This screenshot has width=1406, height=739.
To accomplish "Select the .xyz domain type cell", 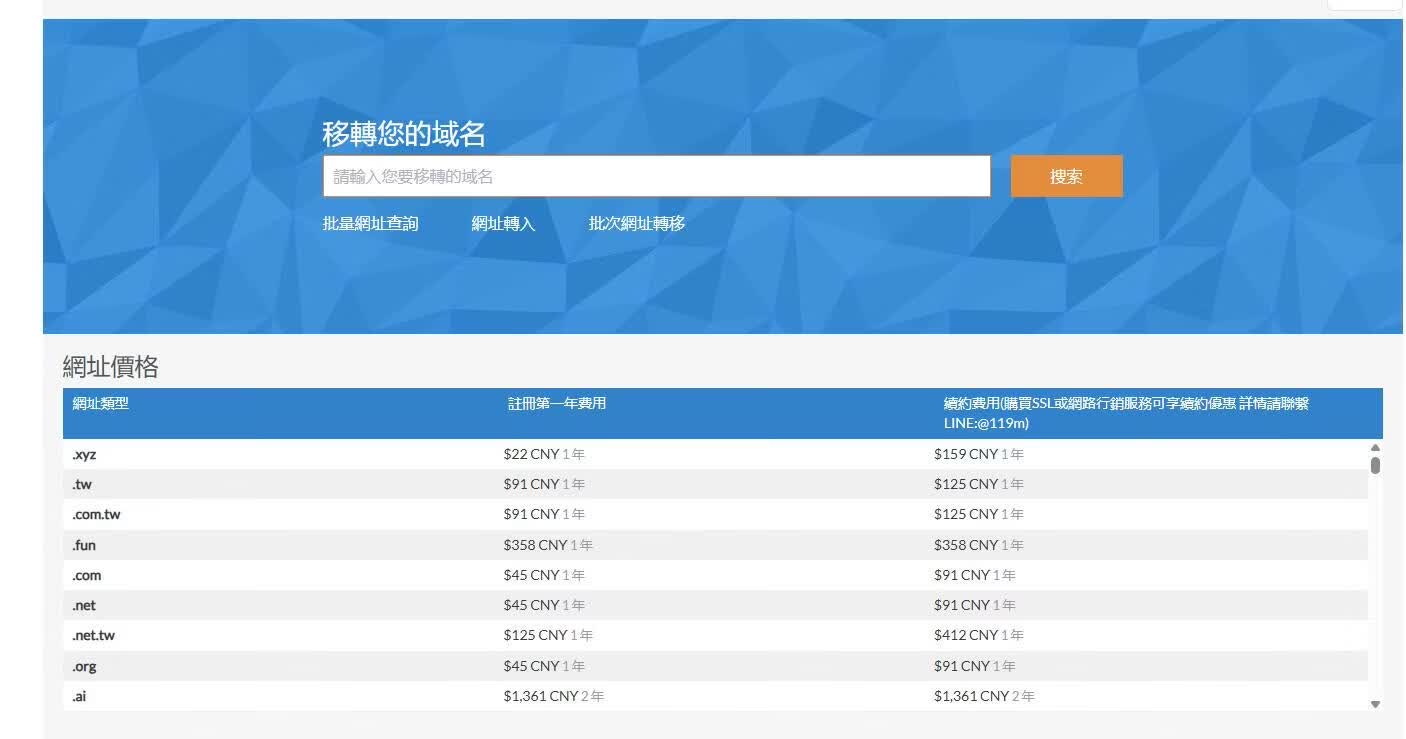I will click(x=84, y=454).
